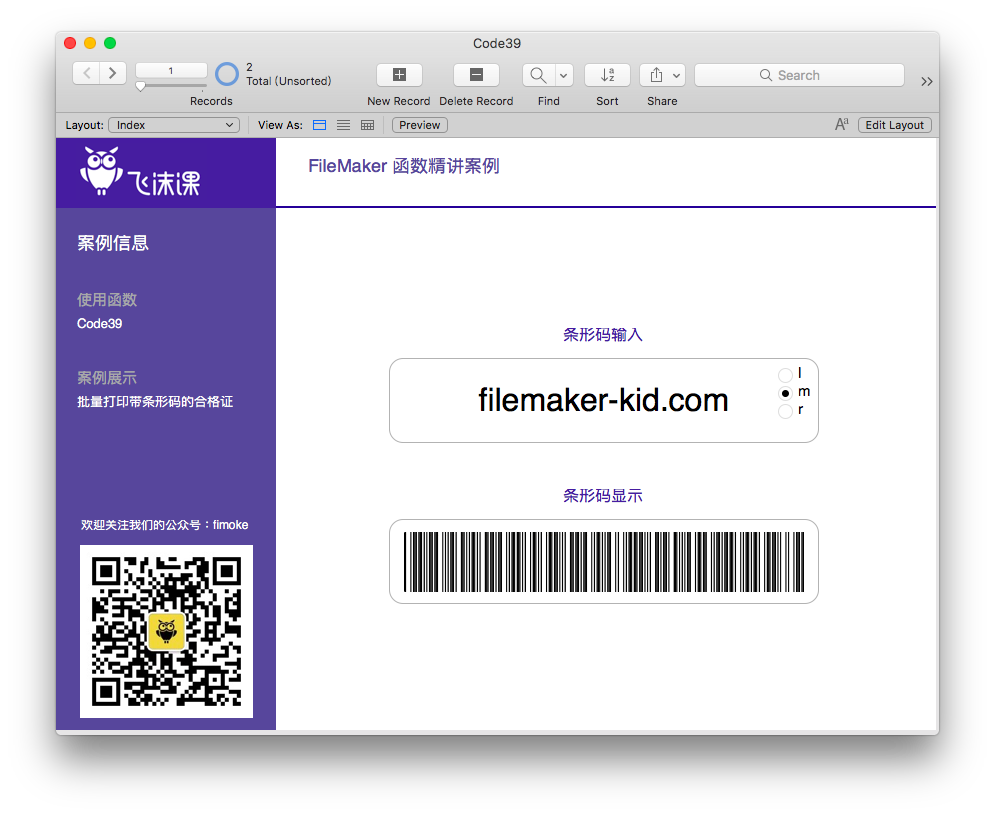Minimize the window with yellow button
This screenshot has height=815, width=995.
coord(90,43)
